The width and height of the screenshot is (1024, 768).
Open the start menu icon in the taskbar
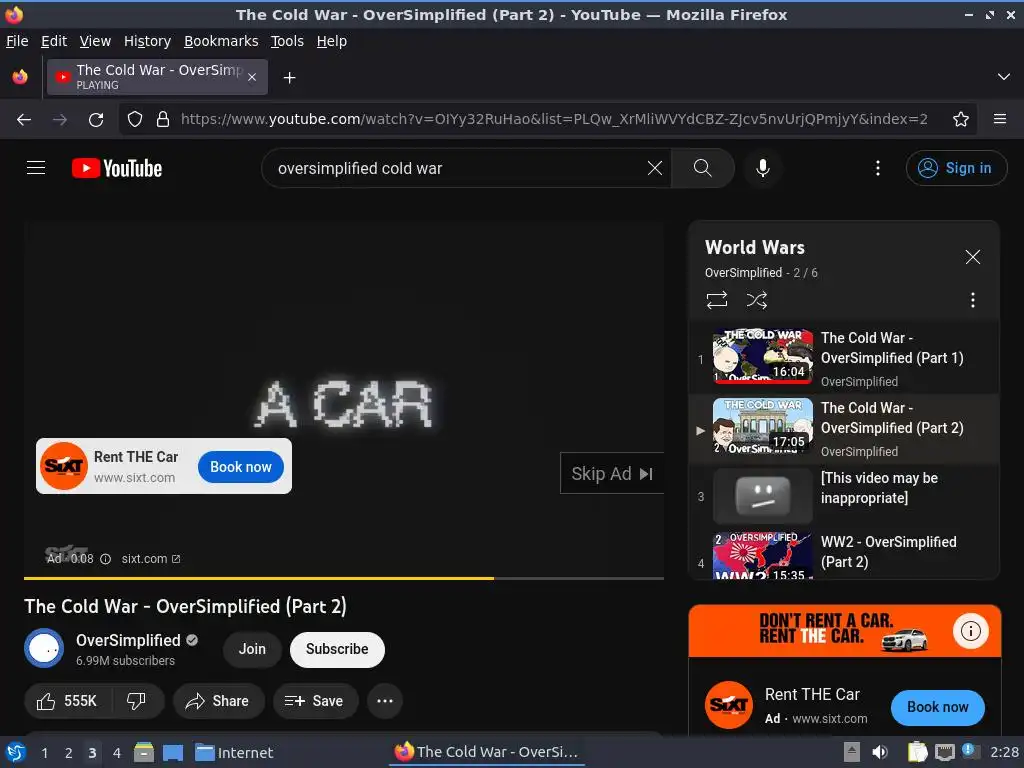(x=16, y=752)
